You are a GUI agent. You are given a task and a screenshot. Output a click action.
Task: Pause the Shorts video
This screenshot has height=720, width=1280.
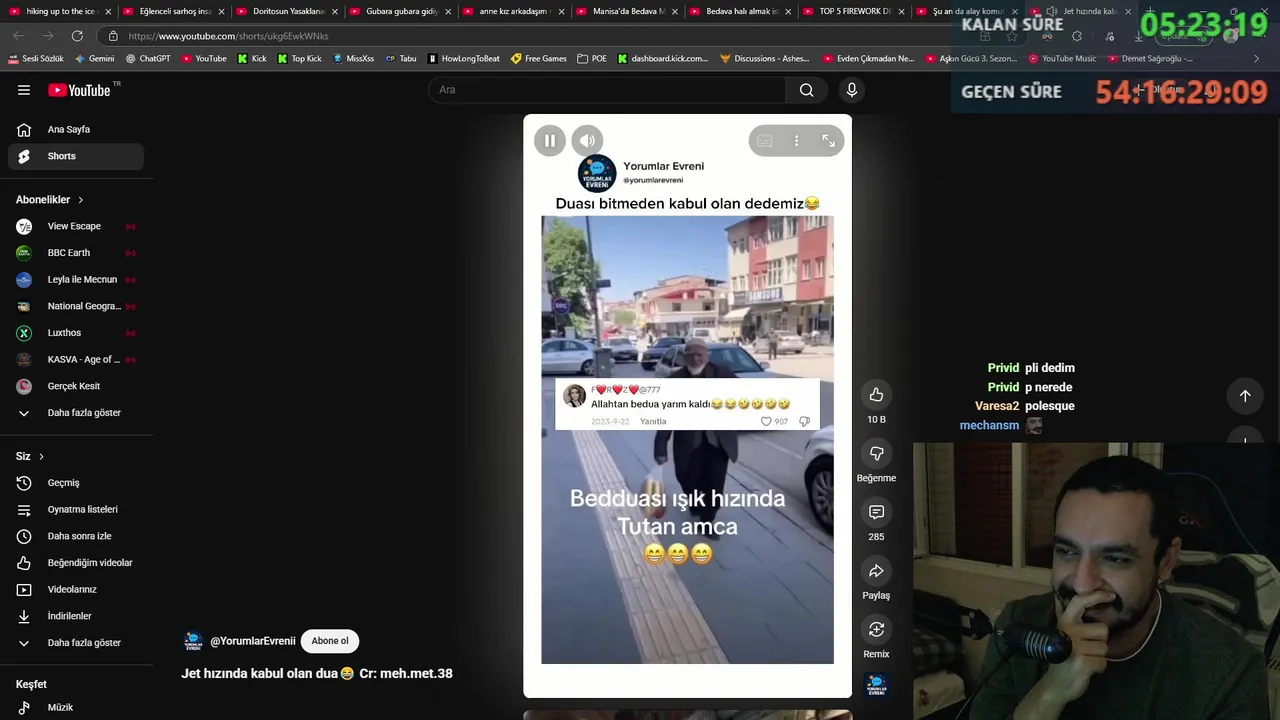(549, 141)
